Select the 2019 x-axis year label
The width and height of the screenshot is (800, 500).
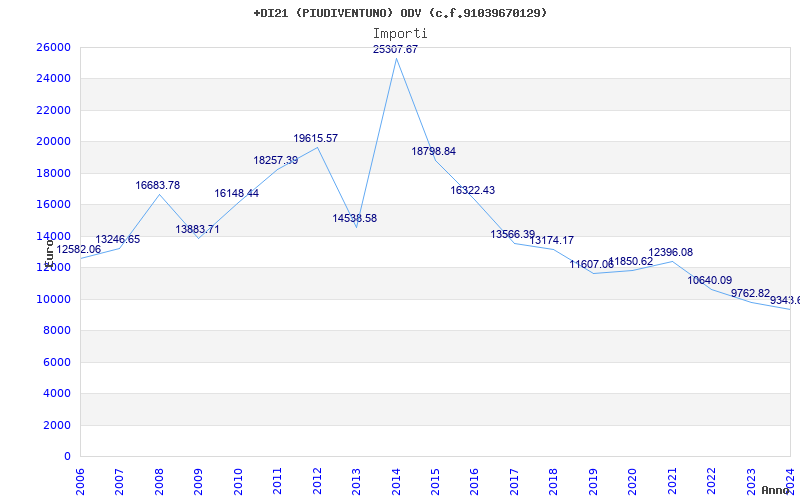click(x=593, y=482)
